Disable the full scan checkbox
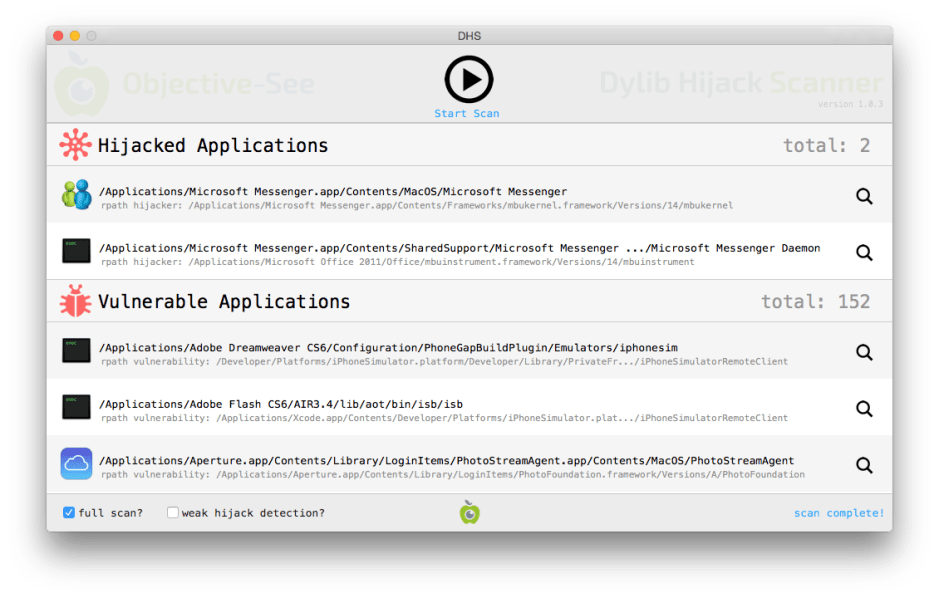This screenshot has height=598, width=939. (68, 512)
